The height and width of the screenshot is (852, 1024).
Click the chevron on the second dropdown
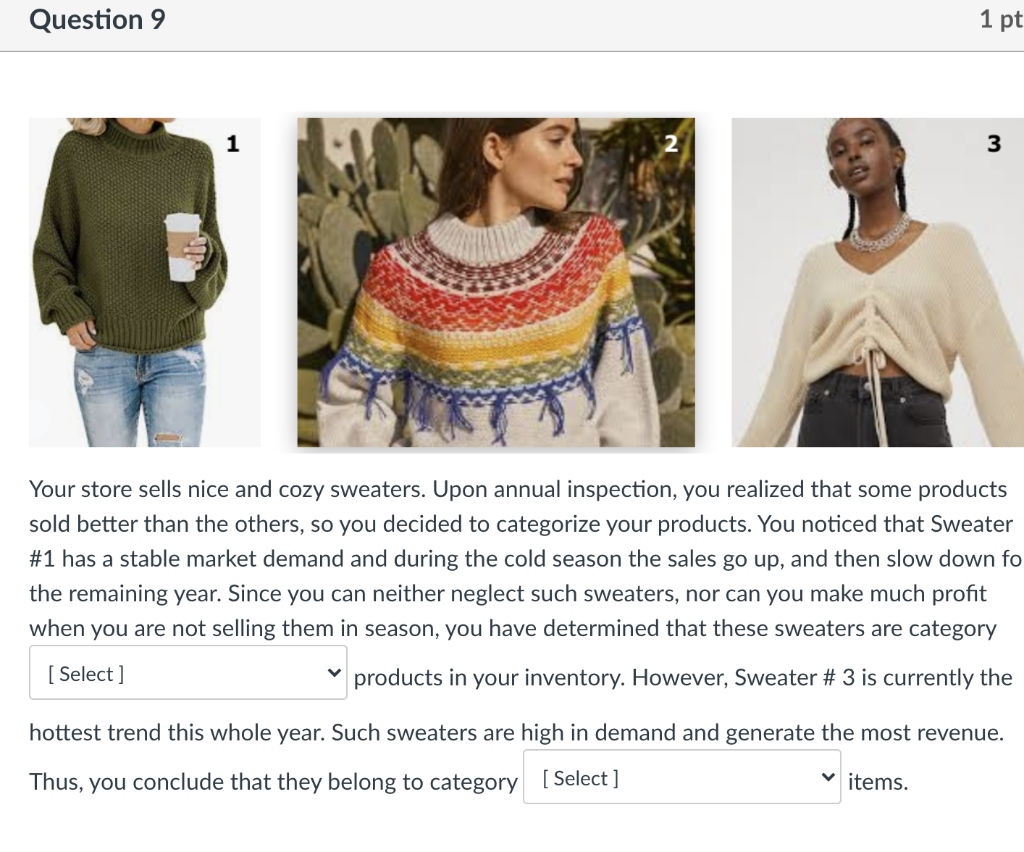point(827,776)
